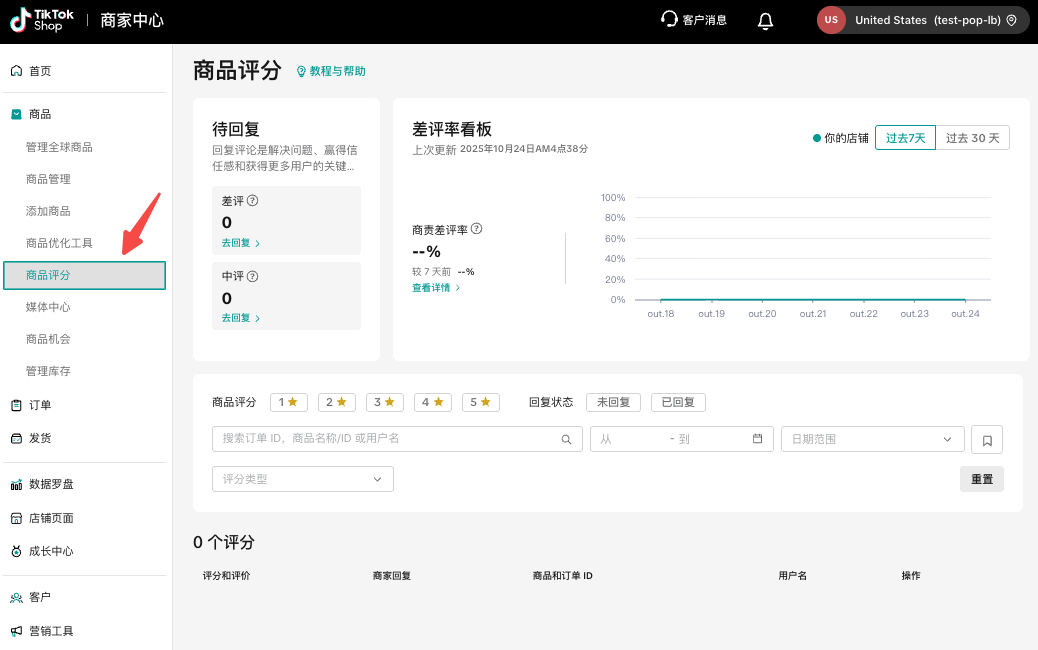Screen dimensions: 1038x650
Task: Open the calendar icon in the date field
Action: (756, 439)
